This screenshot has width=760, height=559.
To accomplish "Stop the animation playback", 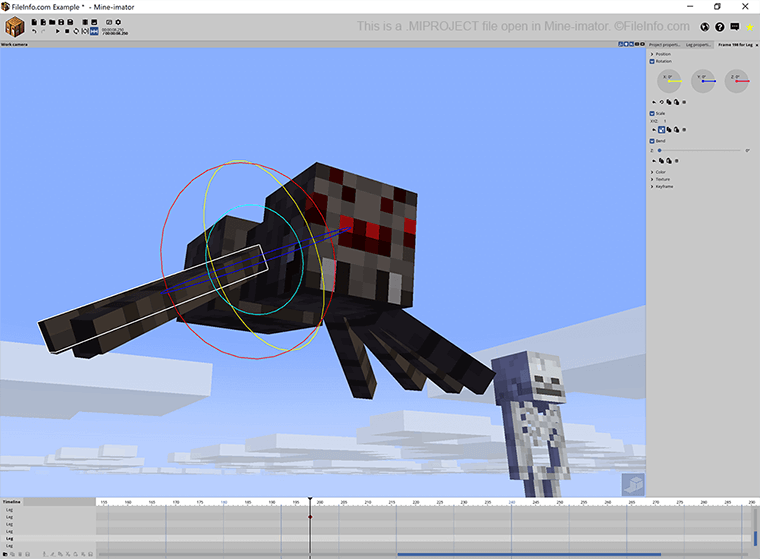I will 67,32.
